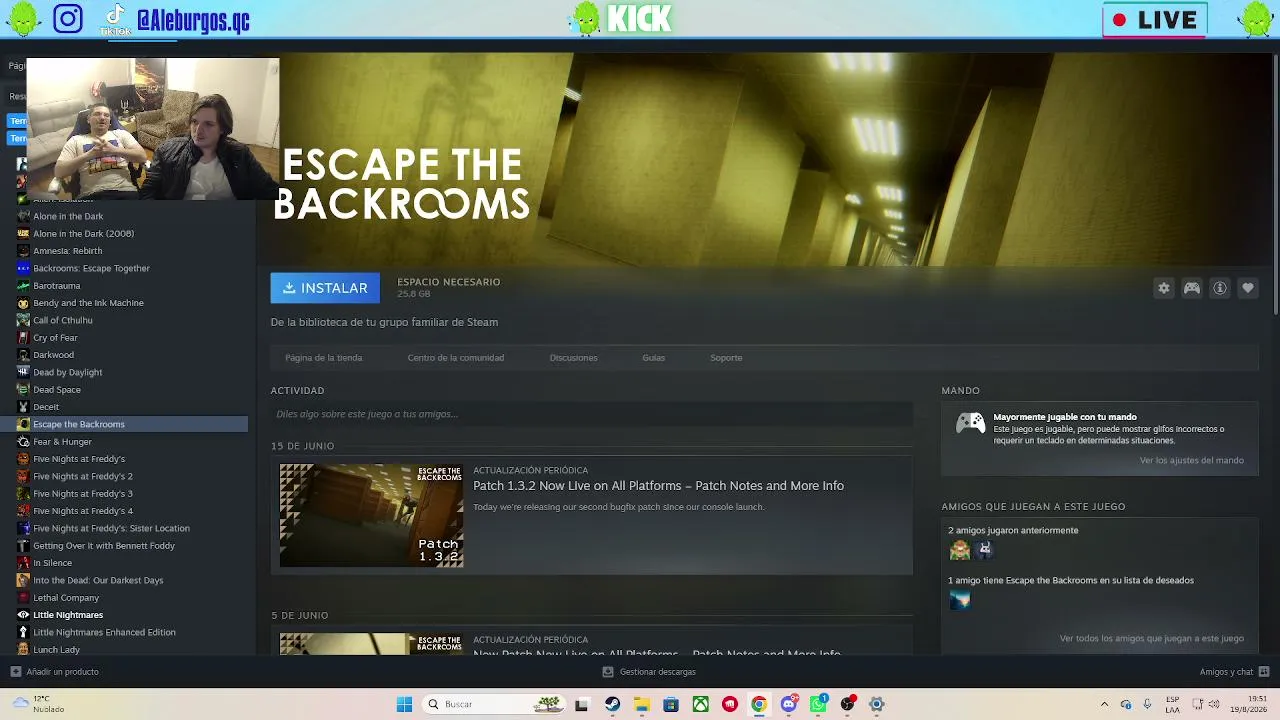Open Discord from the taskbar
The width and height of the screenshot is (1280, 720).
(789, 704)
